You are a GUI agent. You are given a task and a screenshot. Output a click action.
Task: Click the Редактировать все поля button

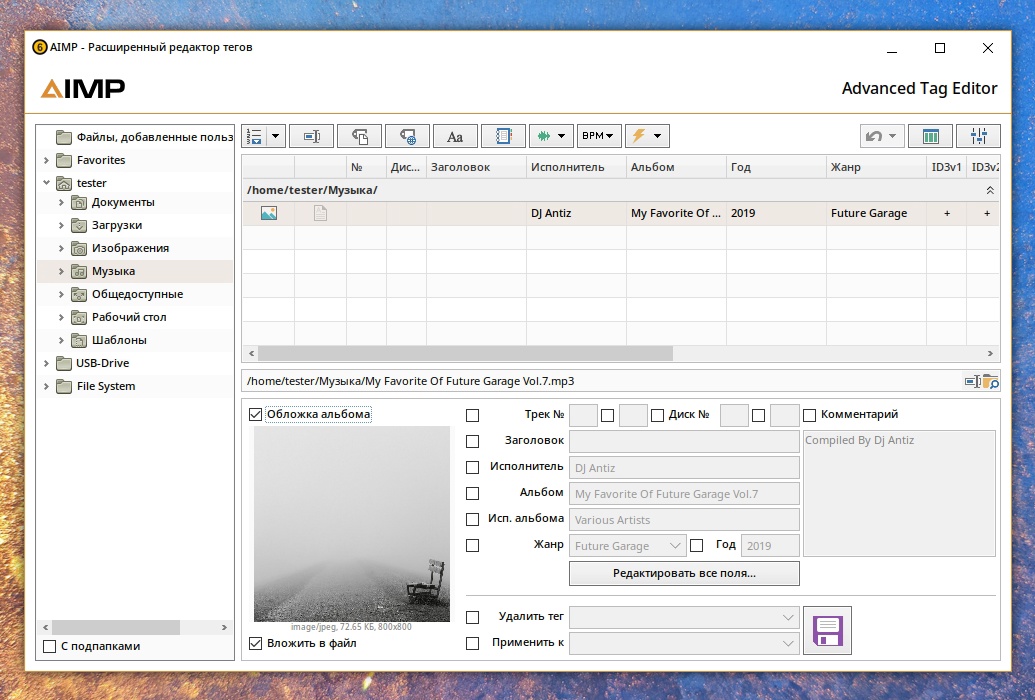click(x=684, y=573)
